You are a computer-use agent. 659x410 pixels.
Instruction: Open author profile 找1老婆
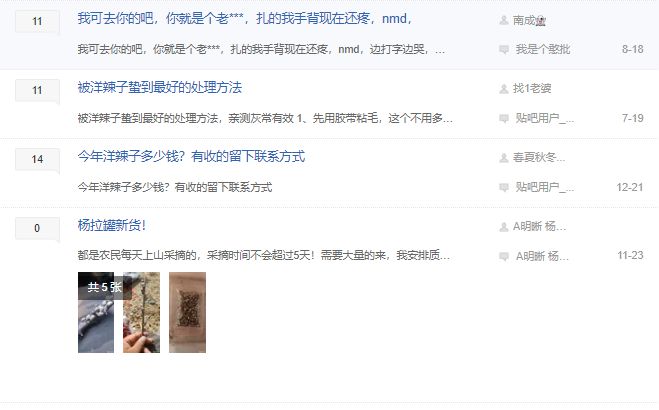pos(532,89)
